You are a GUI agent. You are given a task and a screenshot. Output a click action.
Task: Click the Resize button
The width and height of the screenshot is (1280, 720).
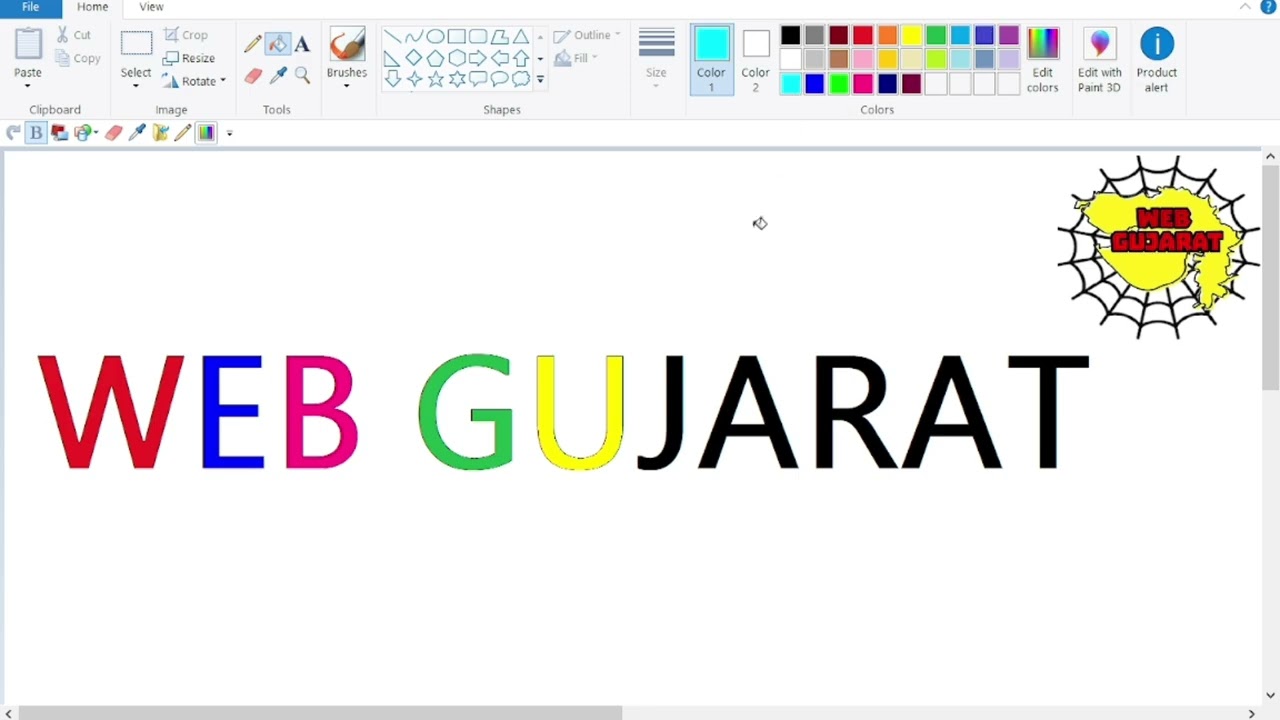coord(189,58)
